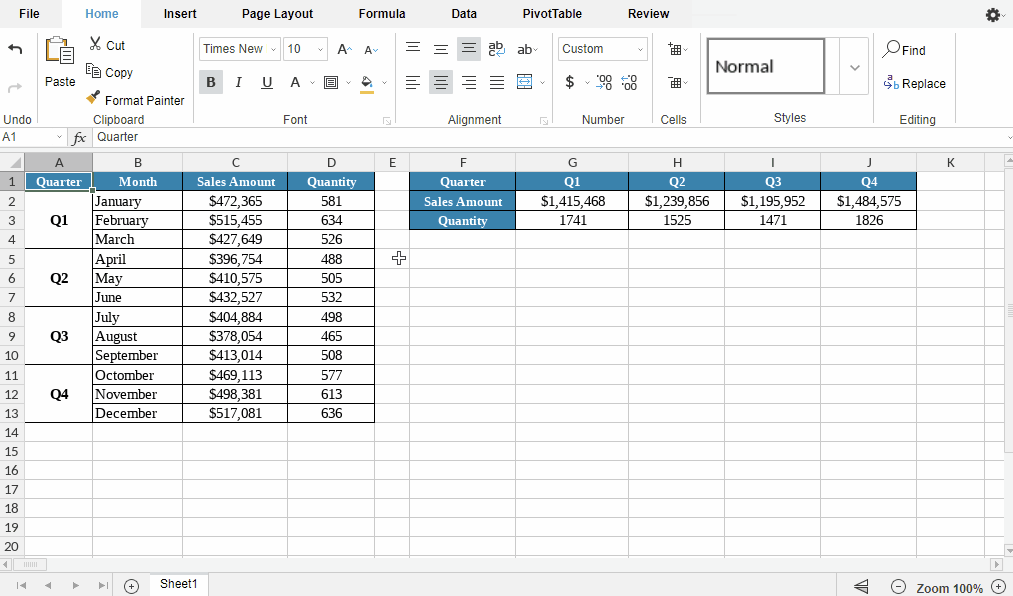Click the Undo arrow icon
1013x596 pixels.
15,49
